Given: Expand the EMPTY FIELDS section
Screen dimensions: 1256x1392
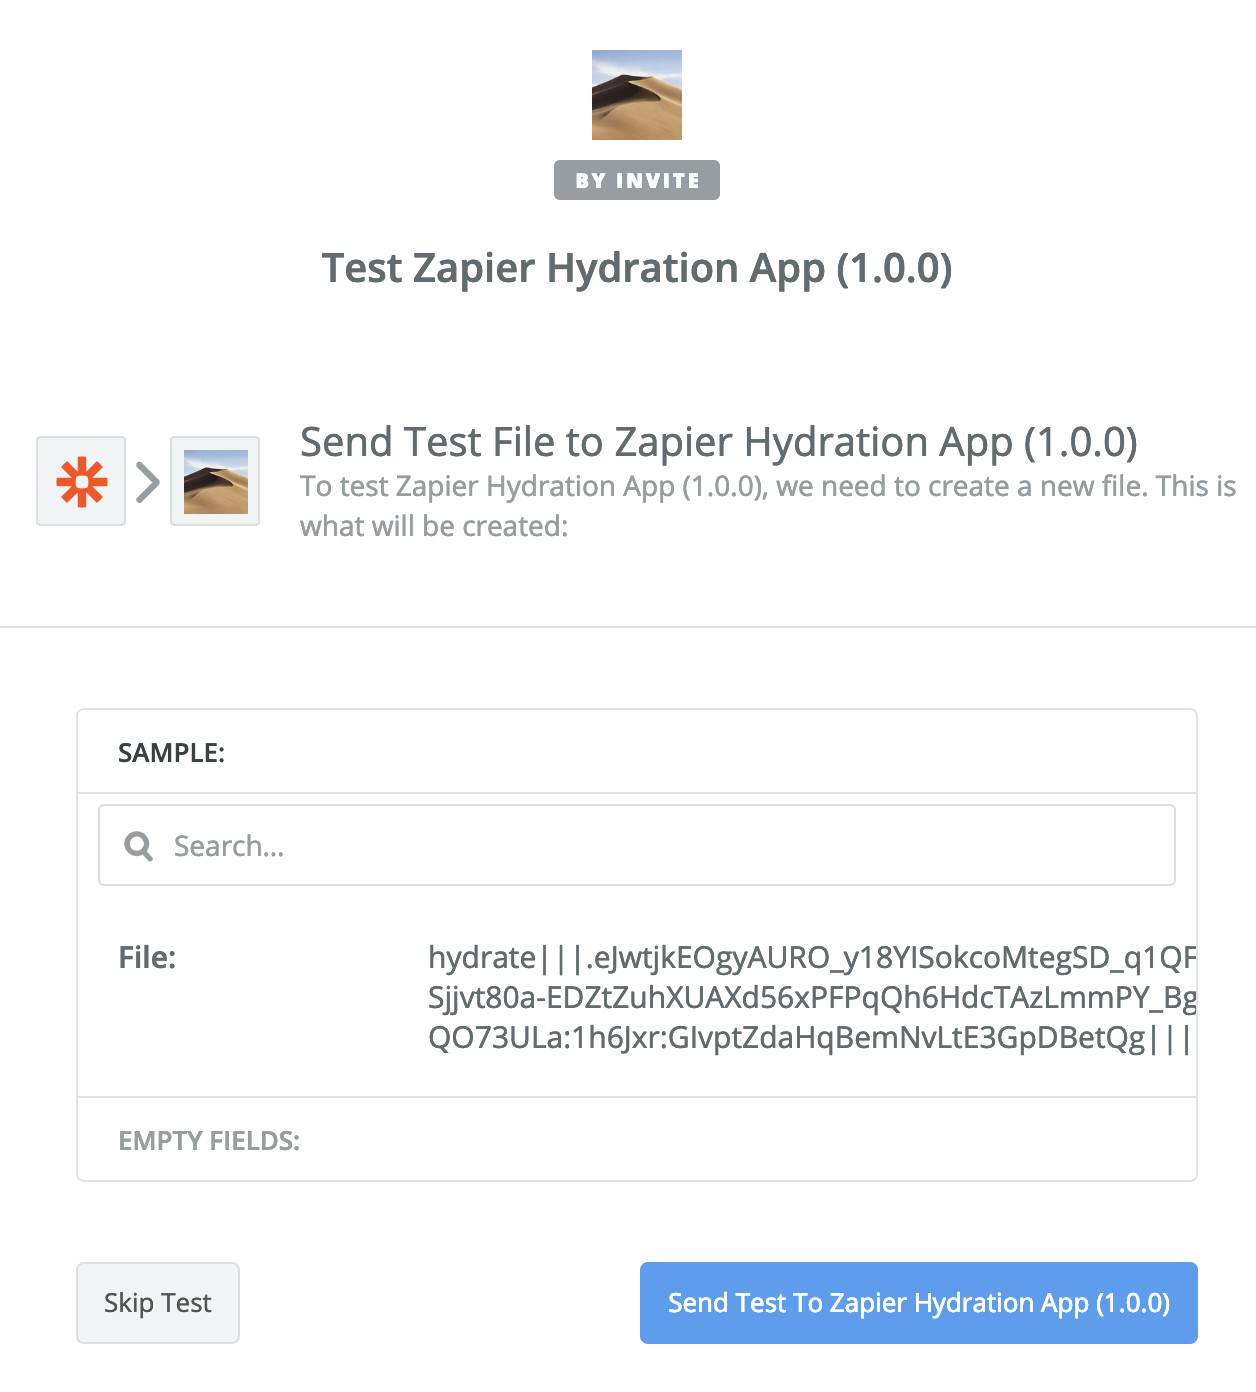Looking at the screenshot, I should coord(209,1141).
